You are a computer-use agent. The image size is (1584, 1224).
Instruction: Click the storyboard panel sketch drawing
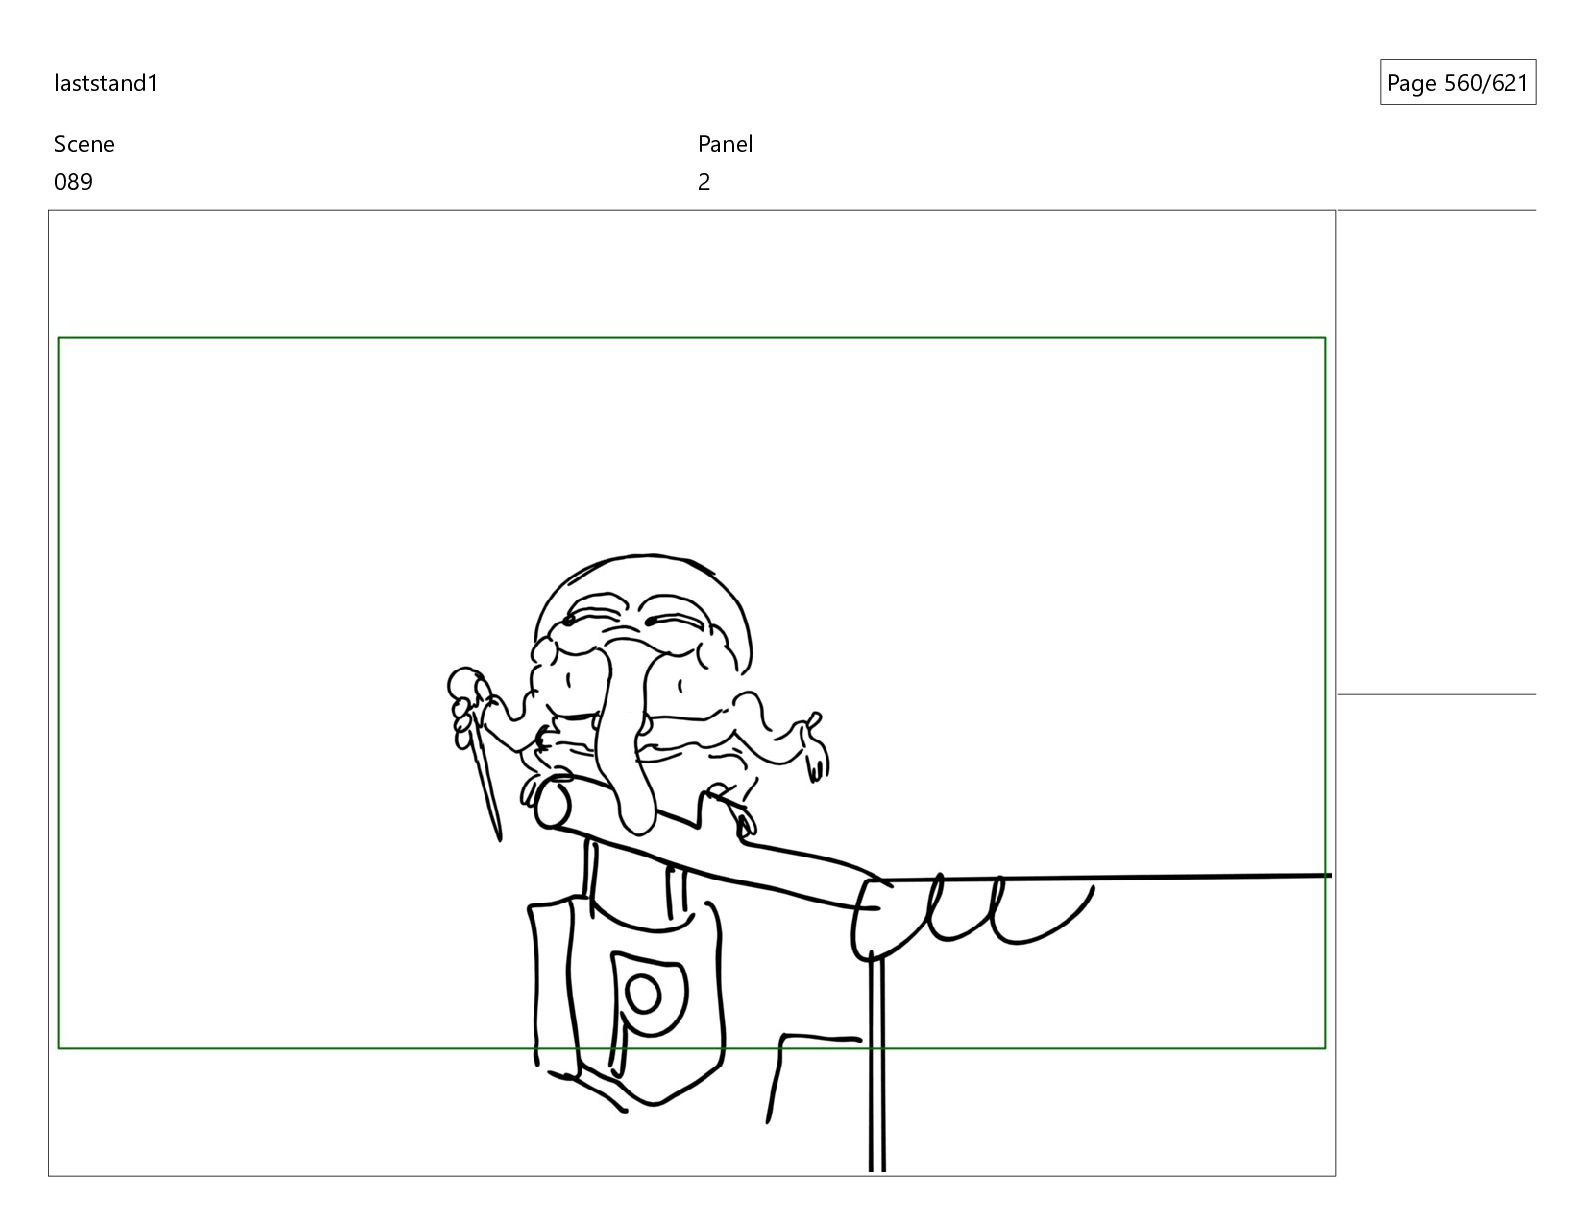point(692,693)
